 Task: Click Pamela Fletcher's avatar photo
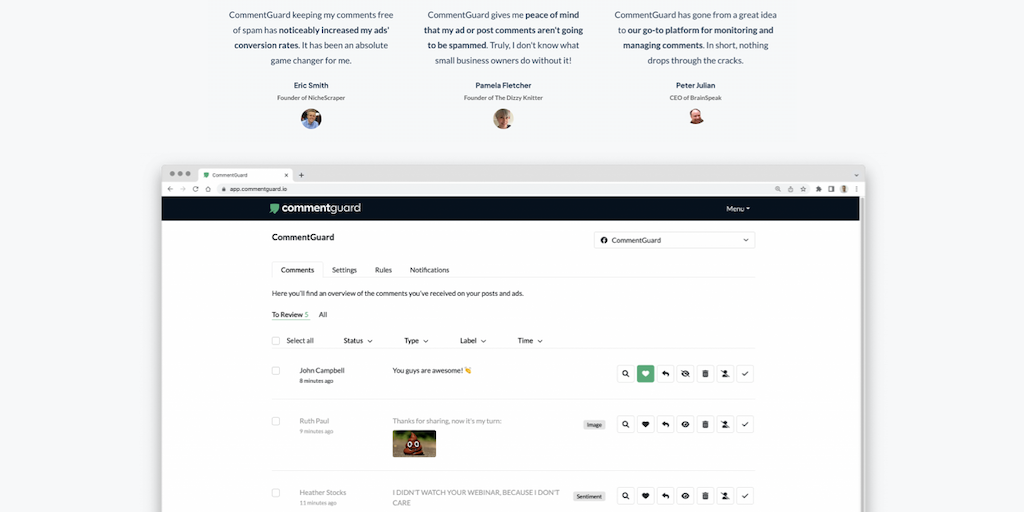pyautogui.click(x=503, y=119)
